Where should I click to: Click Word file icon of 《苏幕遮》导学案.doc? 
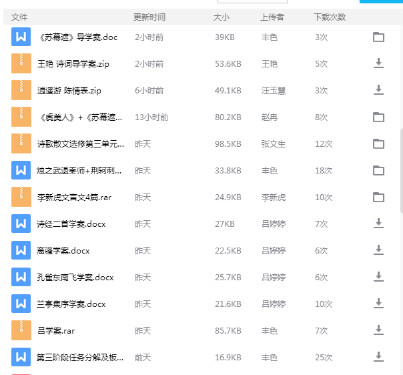[21, 37]
